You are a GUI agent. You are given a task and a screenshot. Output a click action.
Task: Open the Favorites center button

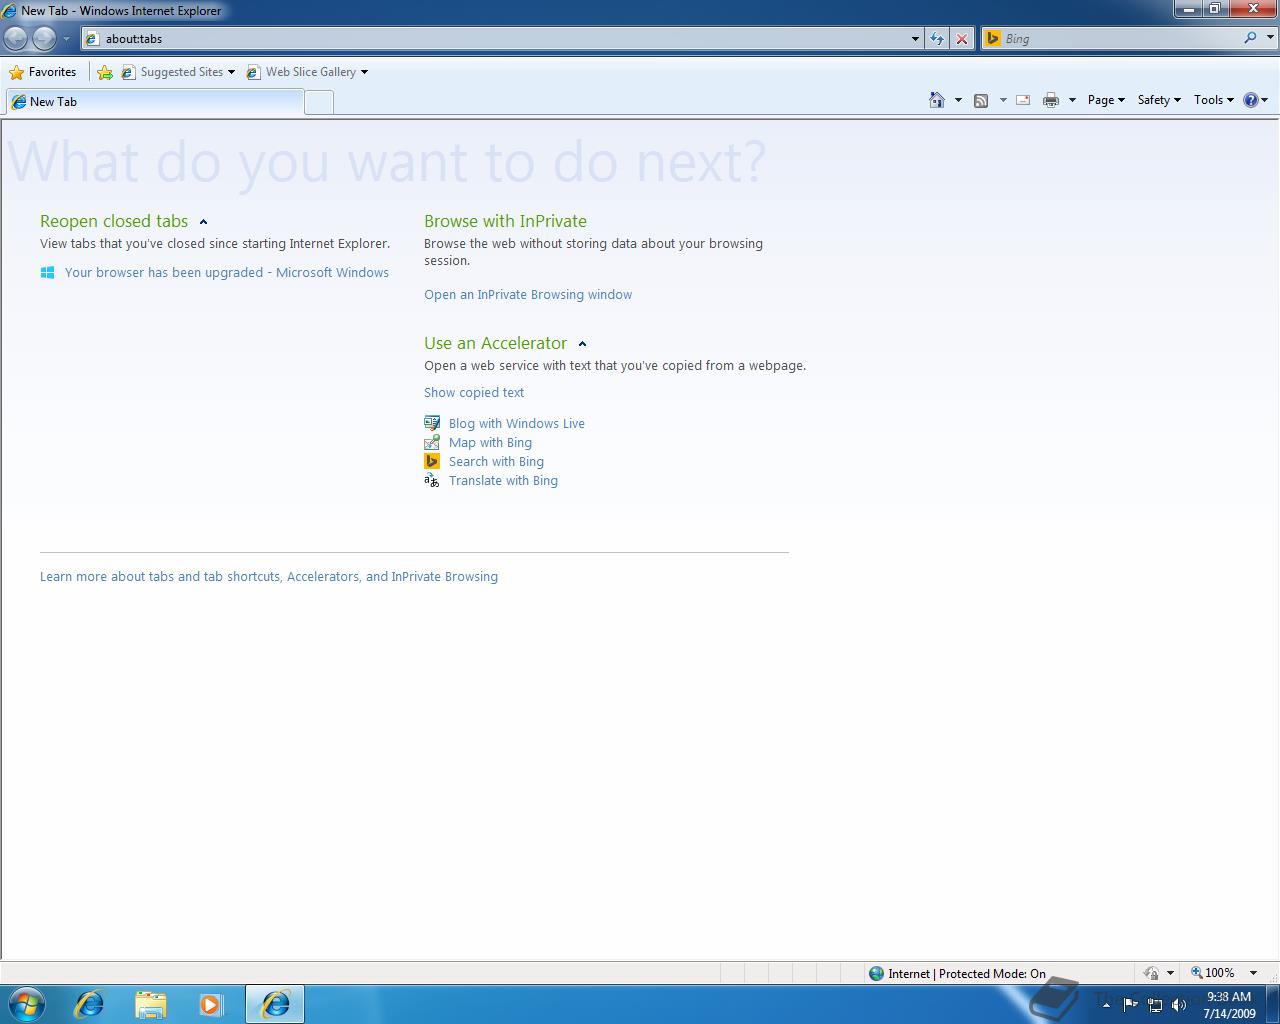[x=42, y=72]
